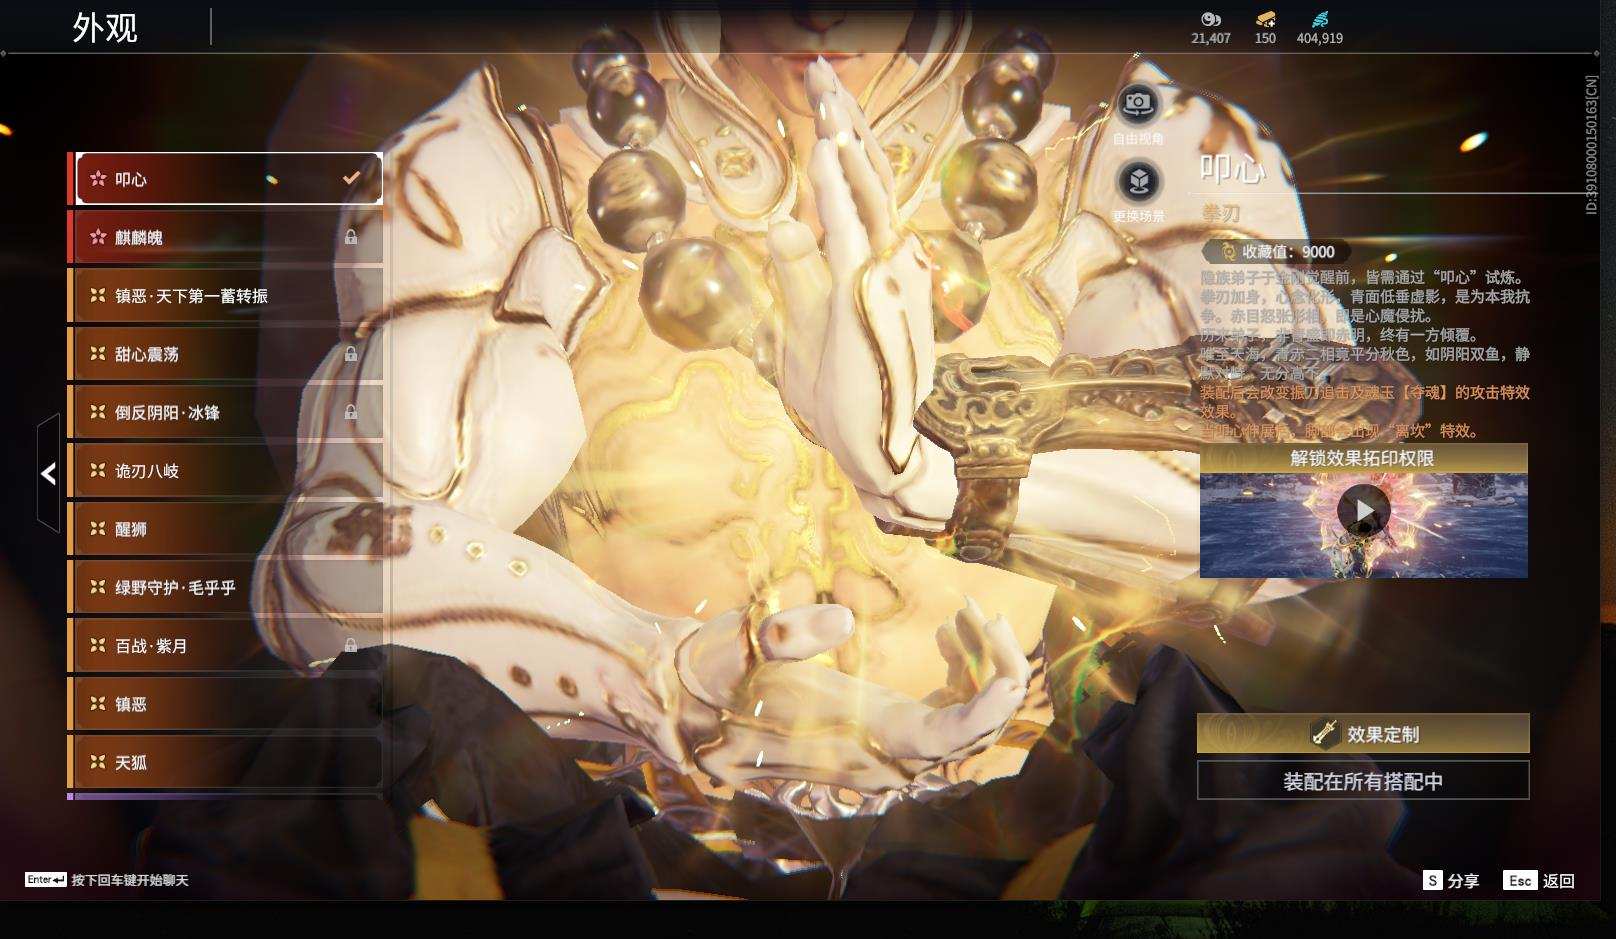Click the 150 gold bar amount

1265,38
